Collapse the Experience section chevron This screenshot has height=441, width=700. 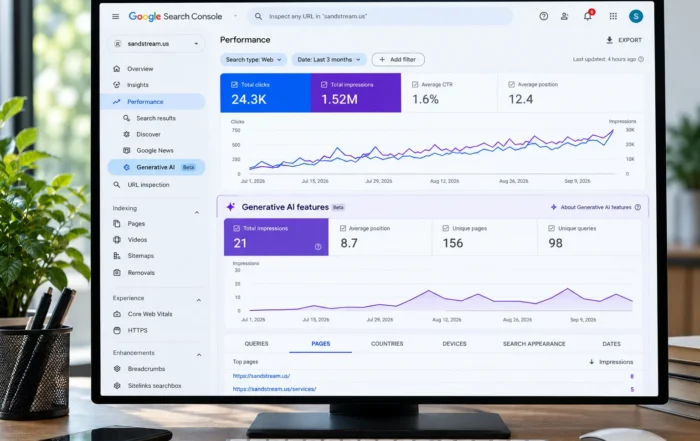(x=199, y=300)
